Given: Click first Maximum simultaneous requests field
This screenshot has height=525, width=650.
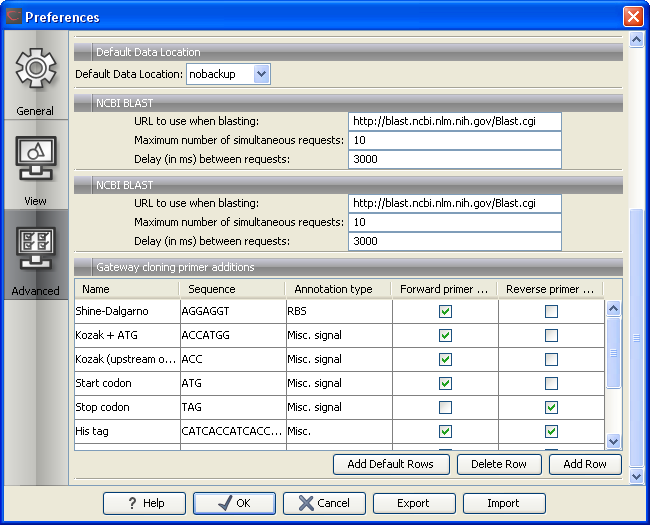Looking at the screenshot, I should click(x=455, y=141).
